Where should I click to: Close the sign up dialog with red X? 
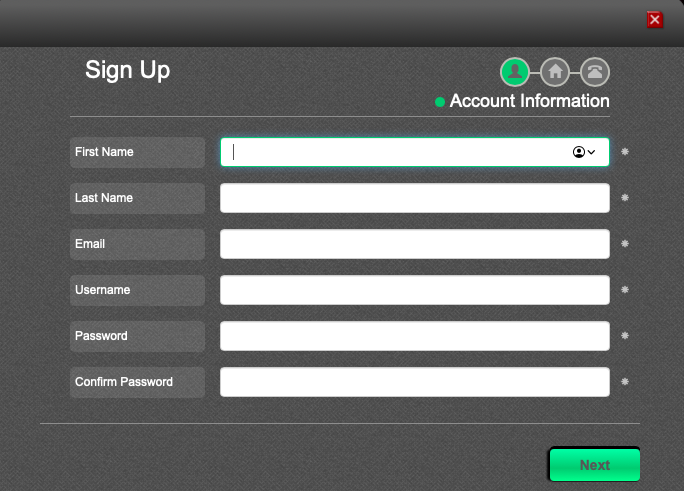[x=654, y=20]
